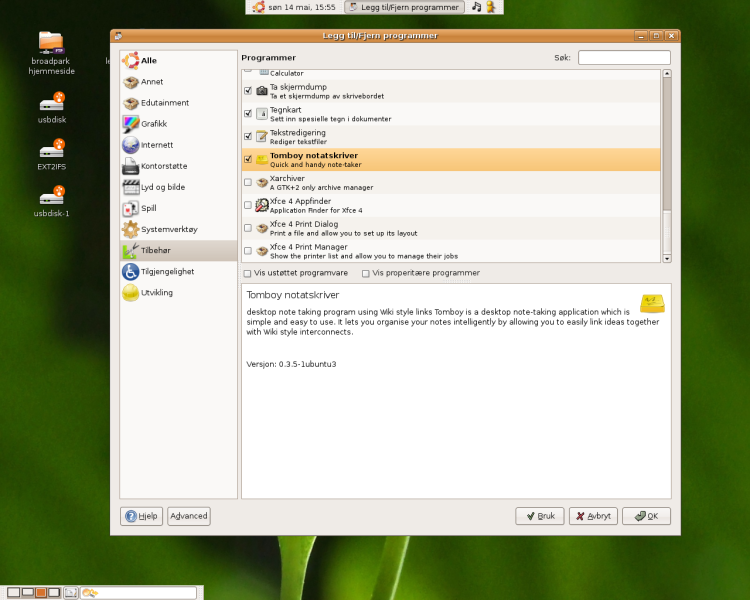This screenshot has width=750, height=600.
Task: Click the Xfce 4 Print Dialog icon
Action: click(x=262, y=228)
